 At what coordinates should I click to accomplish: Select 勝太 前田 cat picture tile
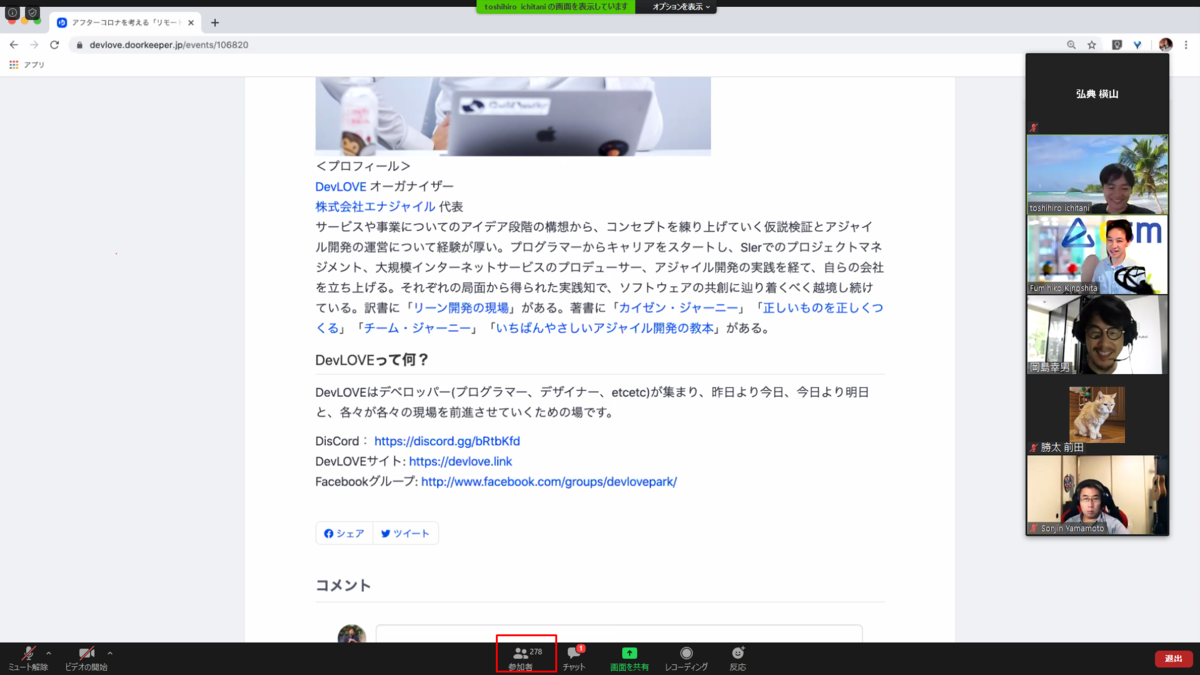(1097, 415)
